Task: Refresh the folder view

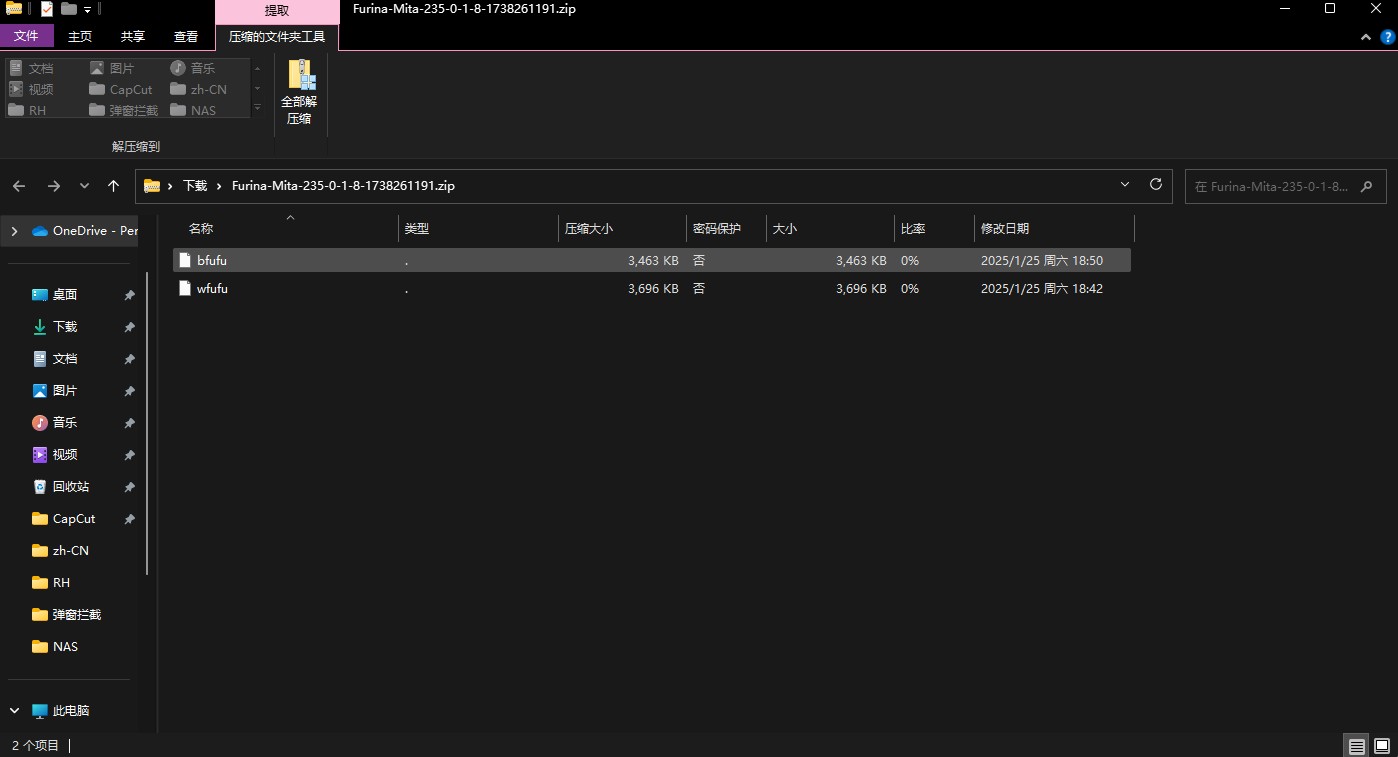Action: [1155, 186]
